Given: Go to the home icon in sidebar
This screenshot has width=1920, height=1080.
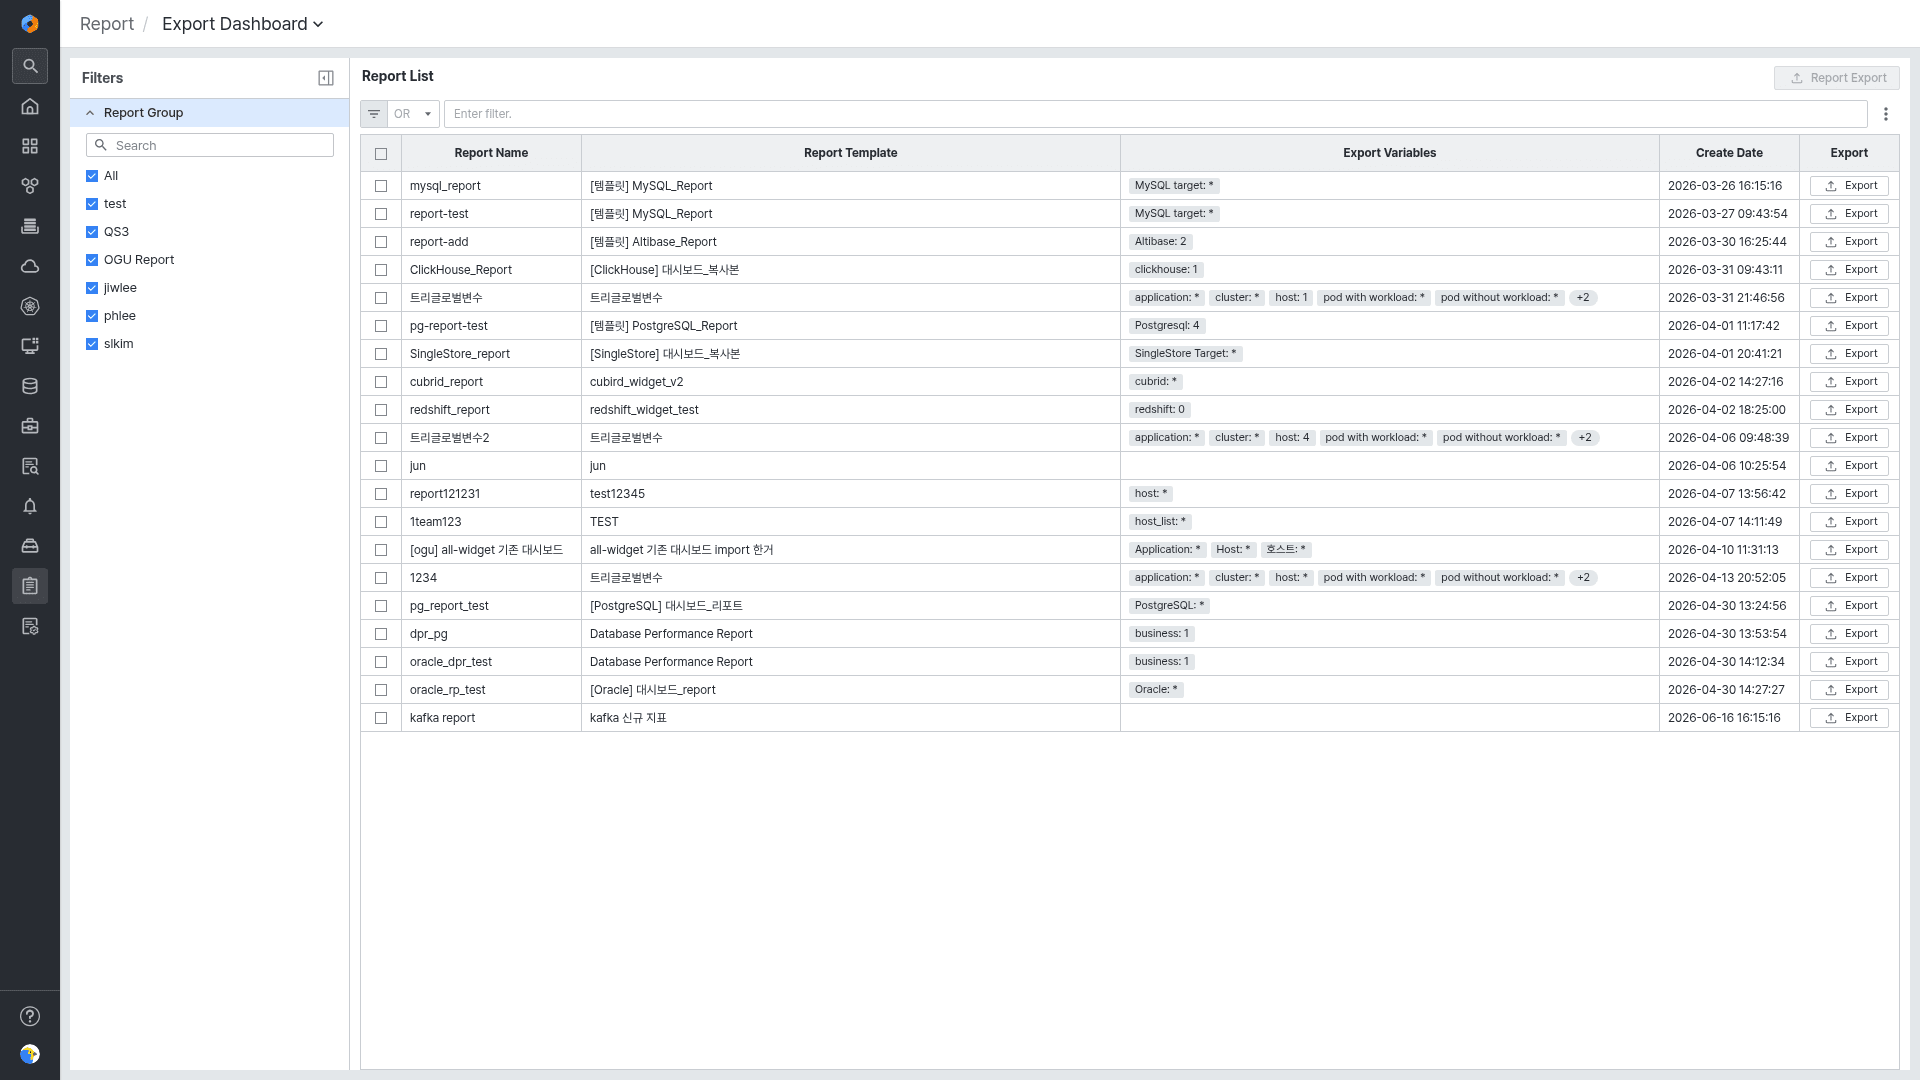Looking at the screenshot, I should [30, 106].
